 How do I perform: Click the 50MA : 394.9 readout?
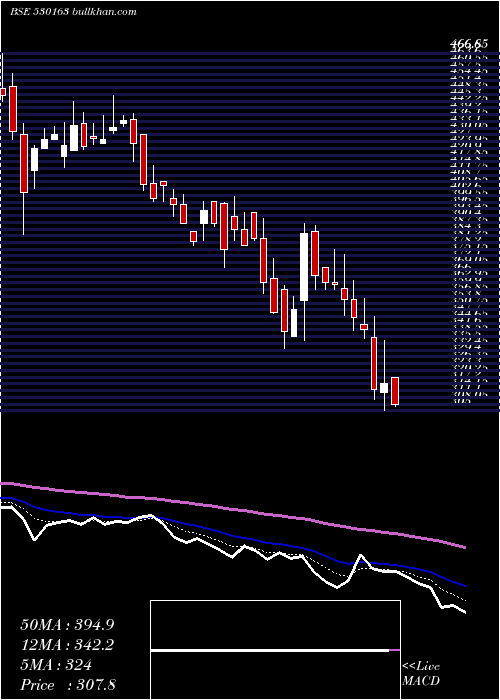pyautogui.click(x=67, y=625)
